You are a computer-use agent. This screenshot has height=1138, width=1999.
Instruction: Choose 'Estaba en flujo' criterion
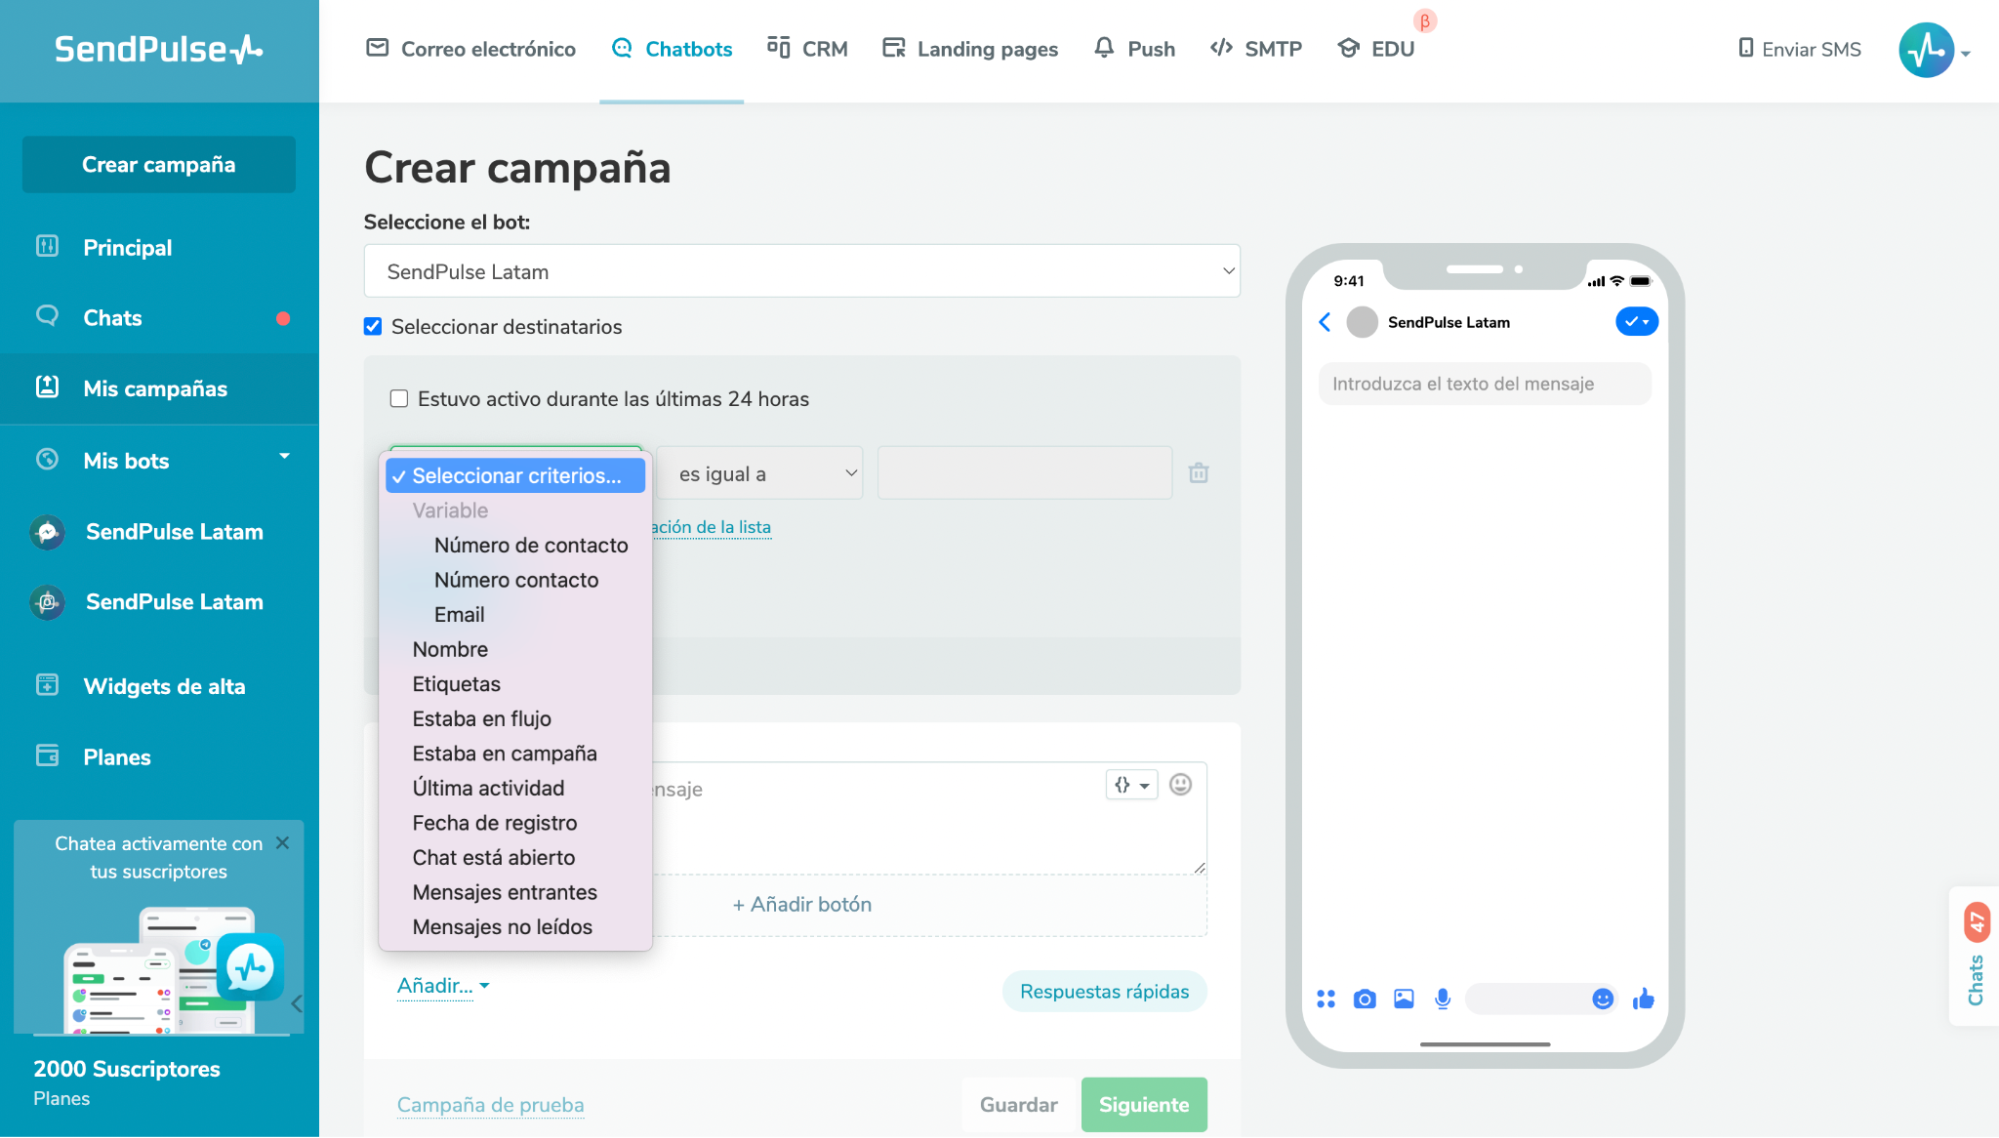click(481, 719)
